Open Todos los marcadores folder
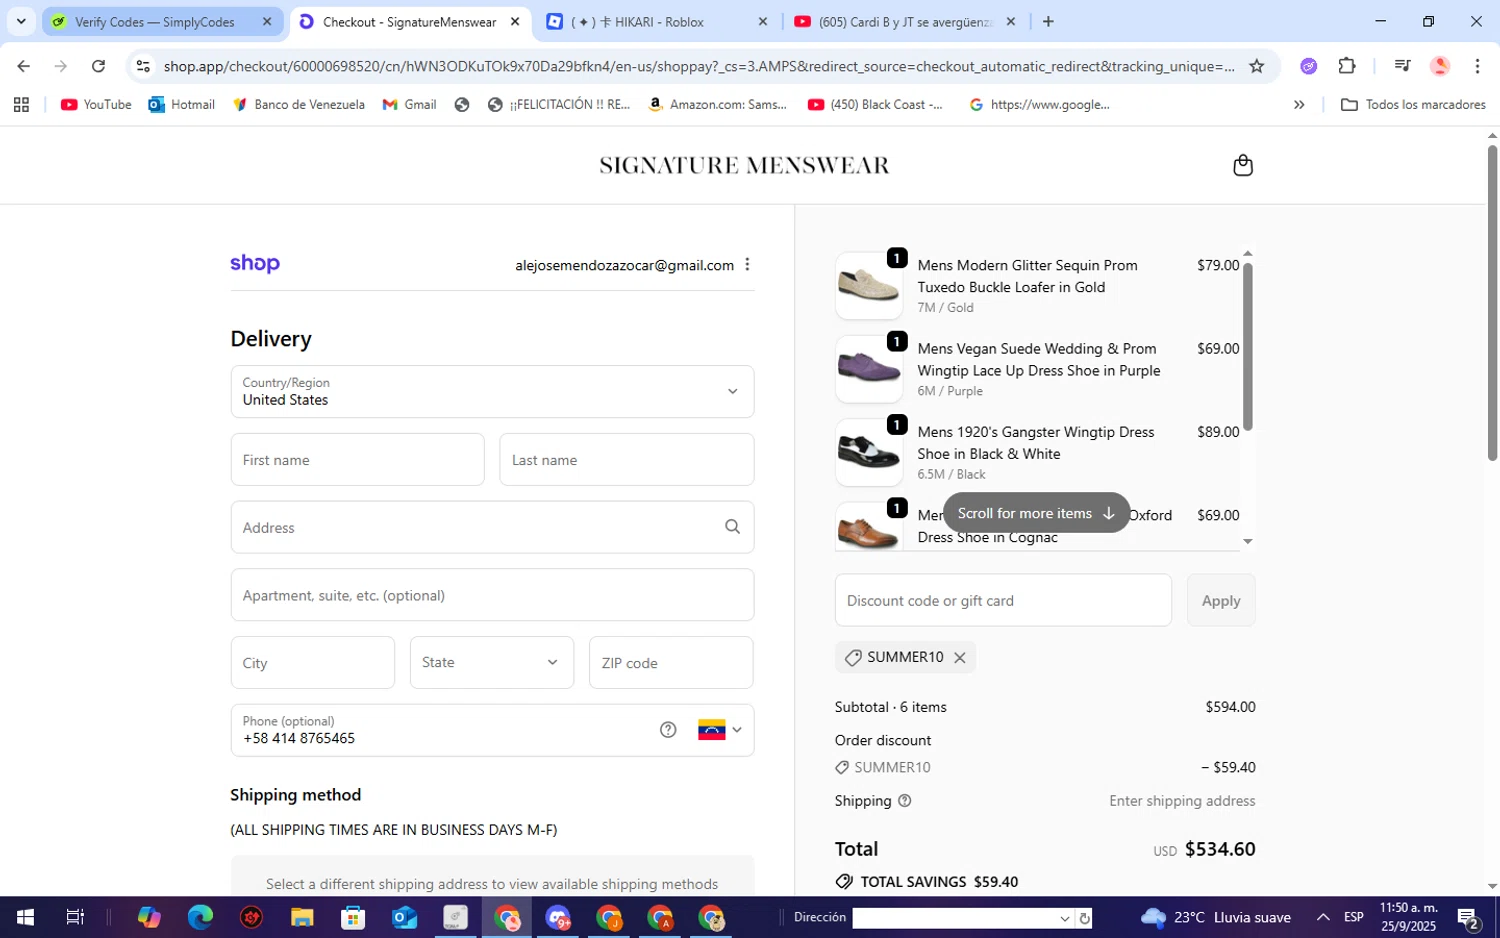1500x938 pixels. point(1413,104)
